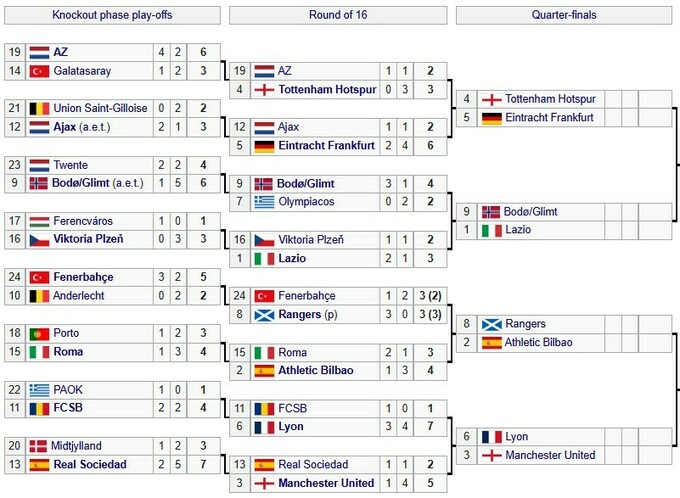Go to the Olympiacos team page
This screenshot has height=498, width=680.
[x=309, y=202]
